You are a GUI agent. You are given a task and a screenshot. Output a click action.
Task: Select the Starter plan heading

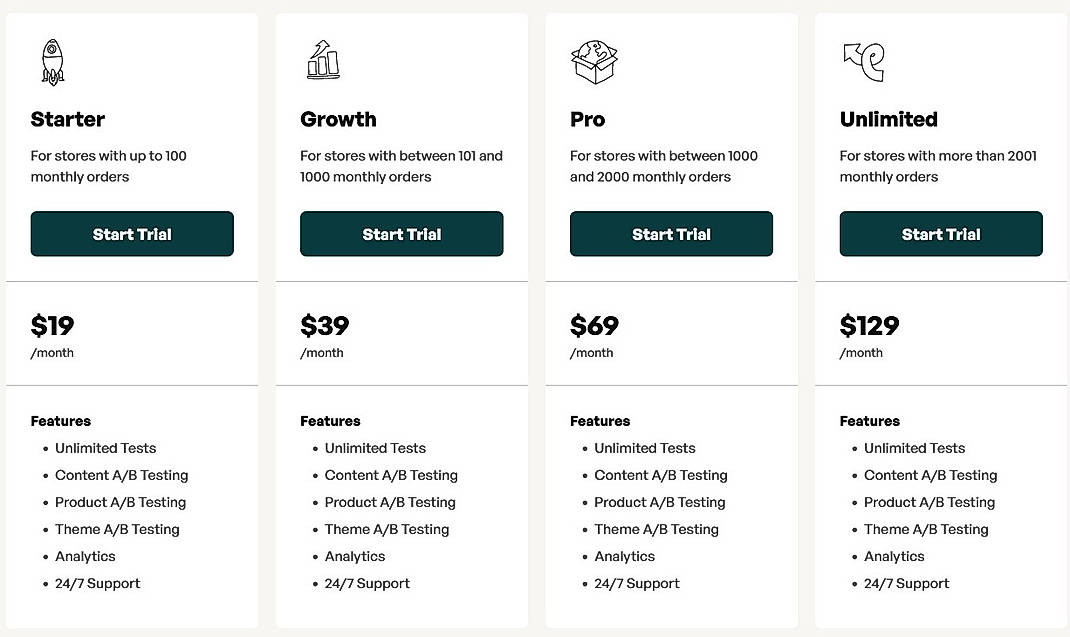click(67, 119)
